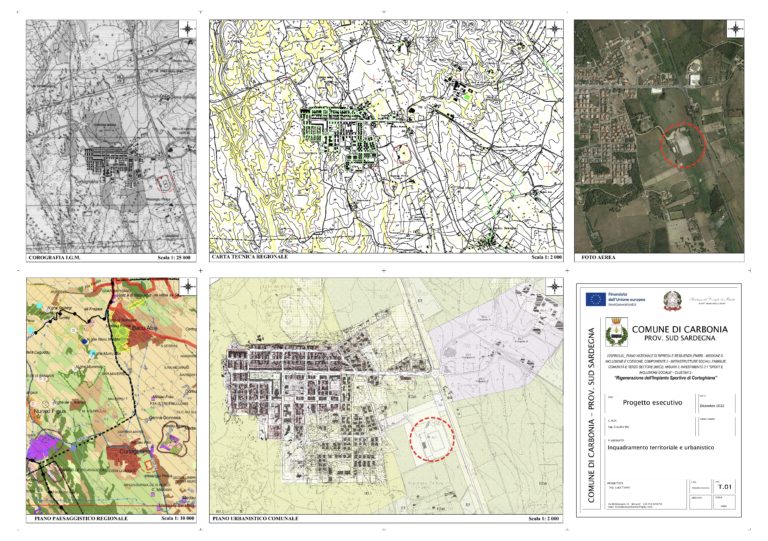
Task: Click north arrow on Piano Urbanistico Comunale map
Action: tap(554, 286)
